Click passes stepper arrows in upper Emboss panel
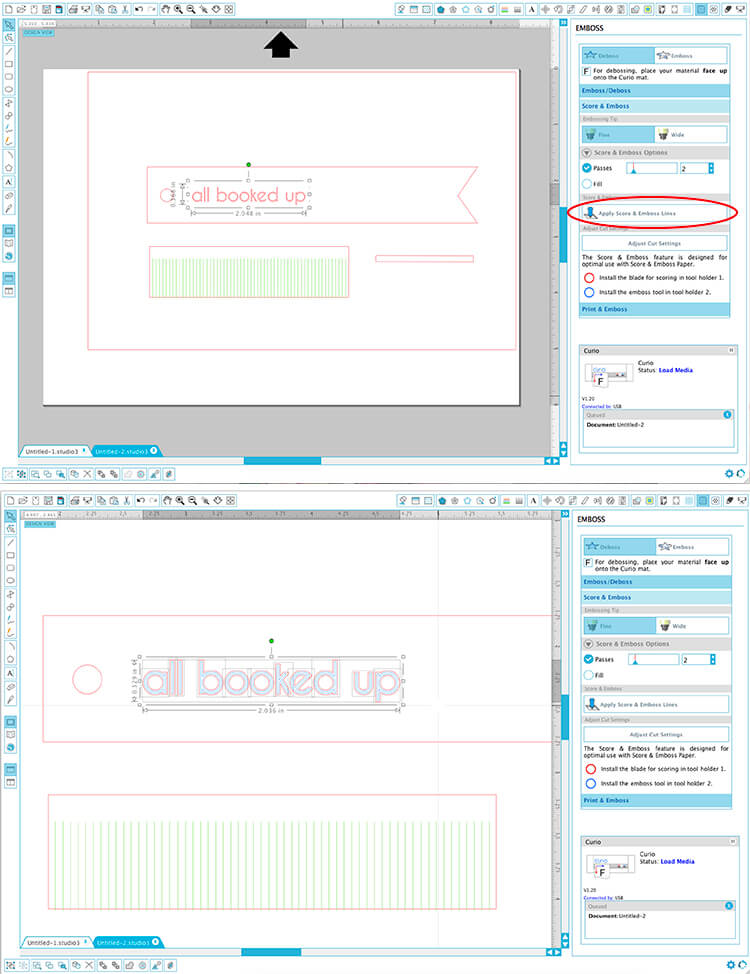 (711, 168)
